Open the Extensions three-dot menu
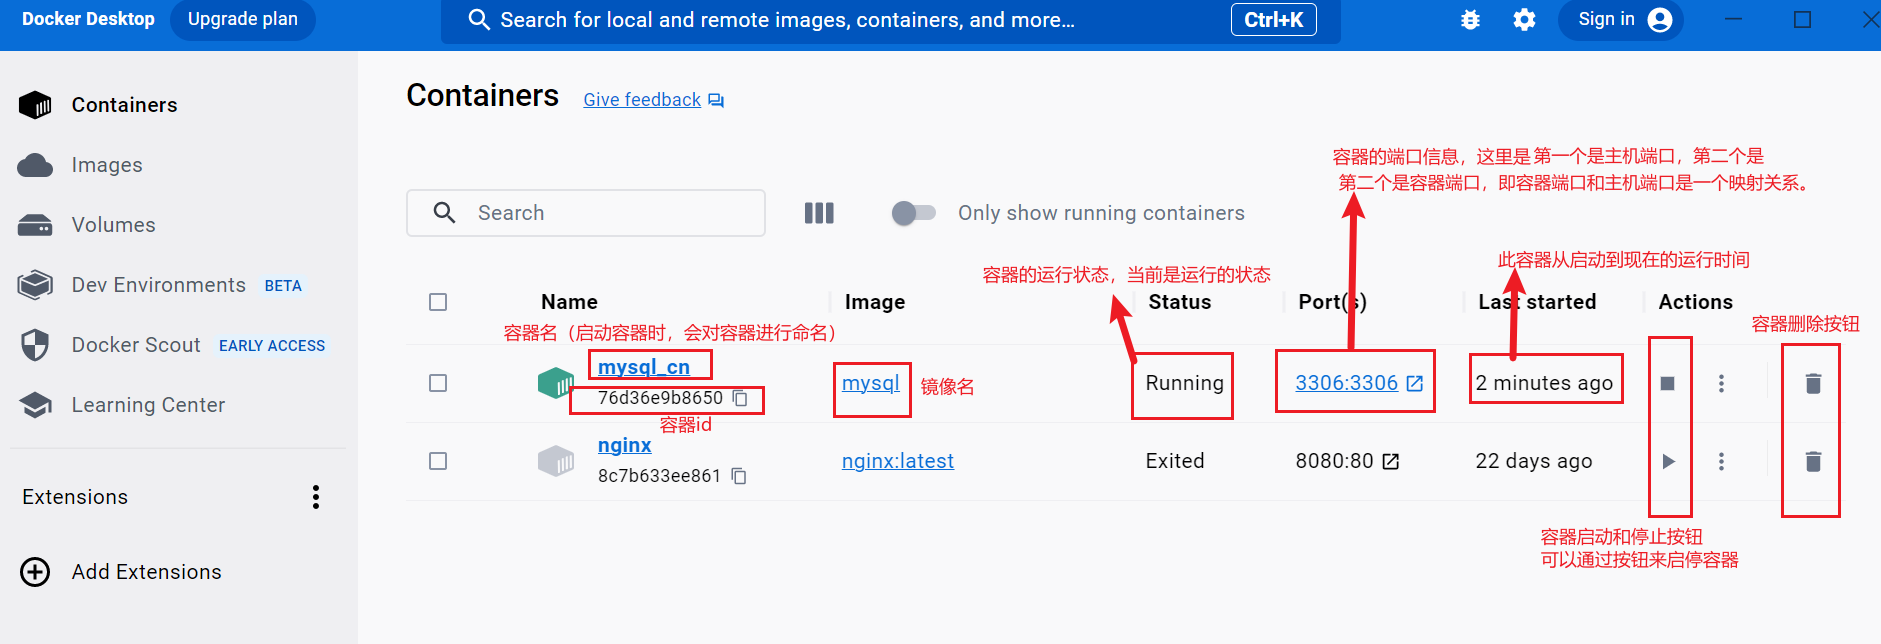This screenshot has width=1881, height=644. (x=316, y=497)
